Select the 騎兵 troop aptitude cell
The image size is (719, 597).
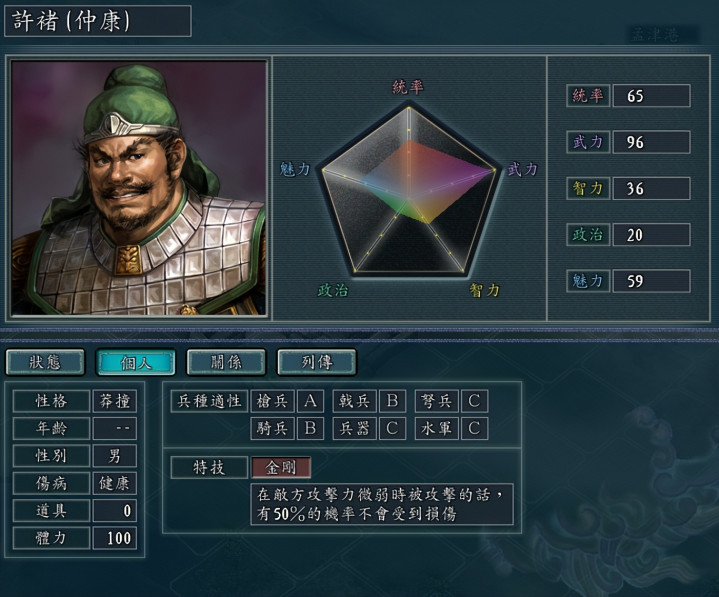[272, 428]
